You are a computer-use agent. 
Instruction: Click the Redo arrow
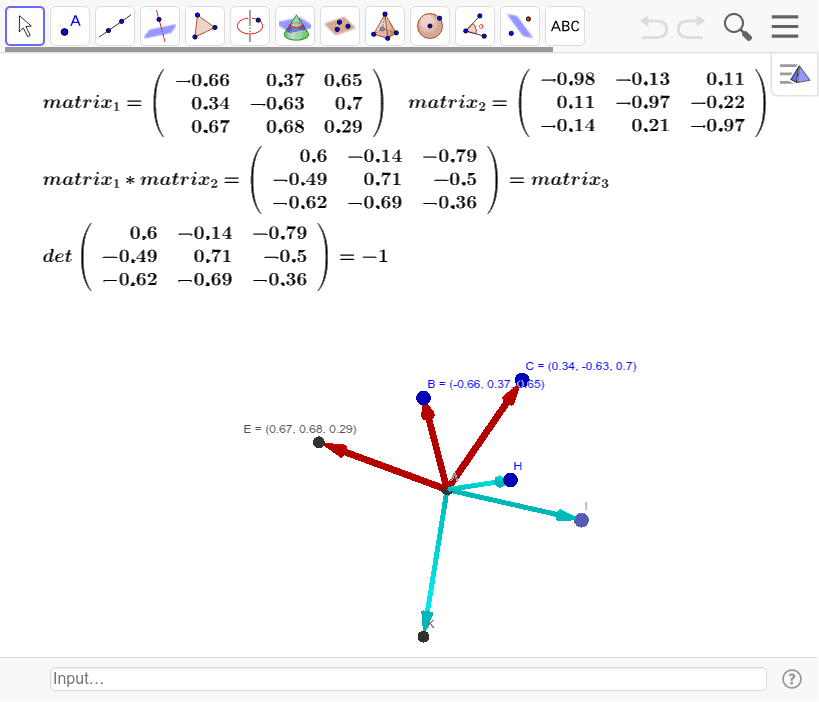pos(691,27)
